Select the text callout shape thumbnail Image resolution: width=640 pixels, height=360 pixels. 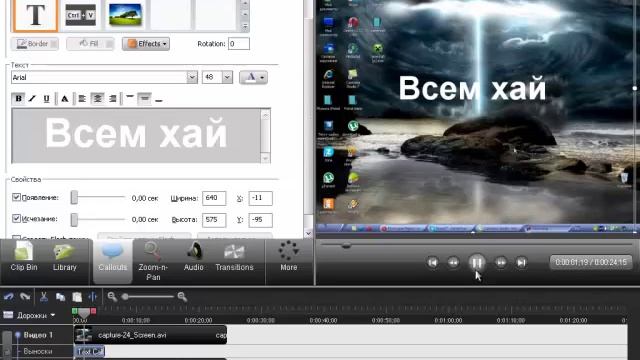[35, 15]
